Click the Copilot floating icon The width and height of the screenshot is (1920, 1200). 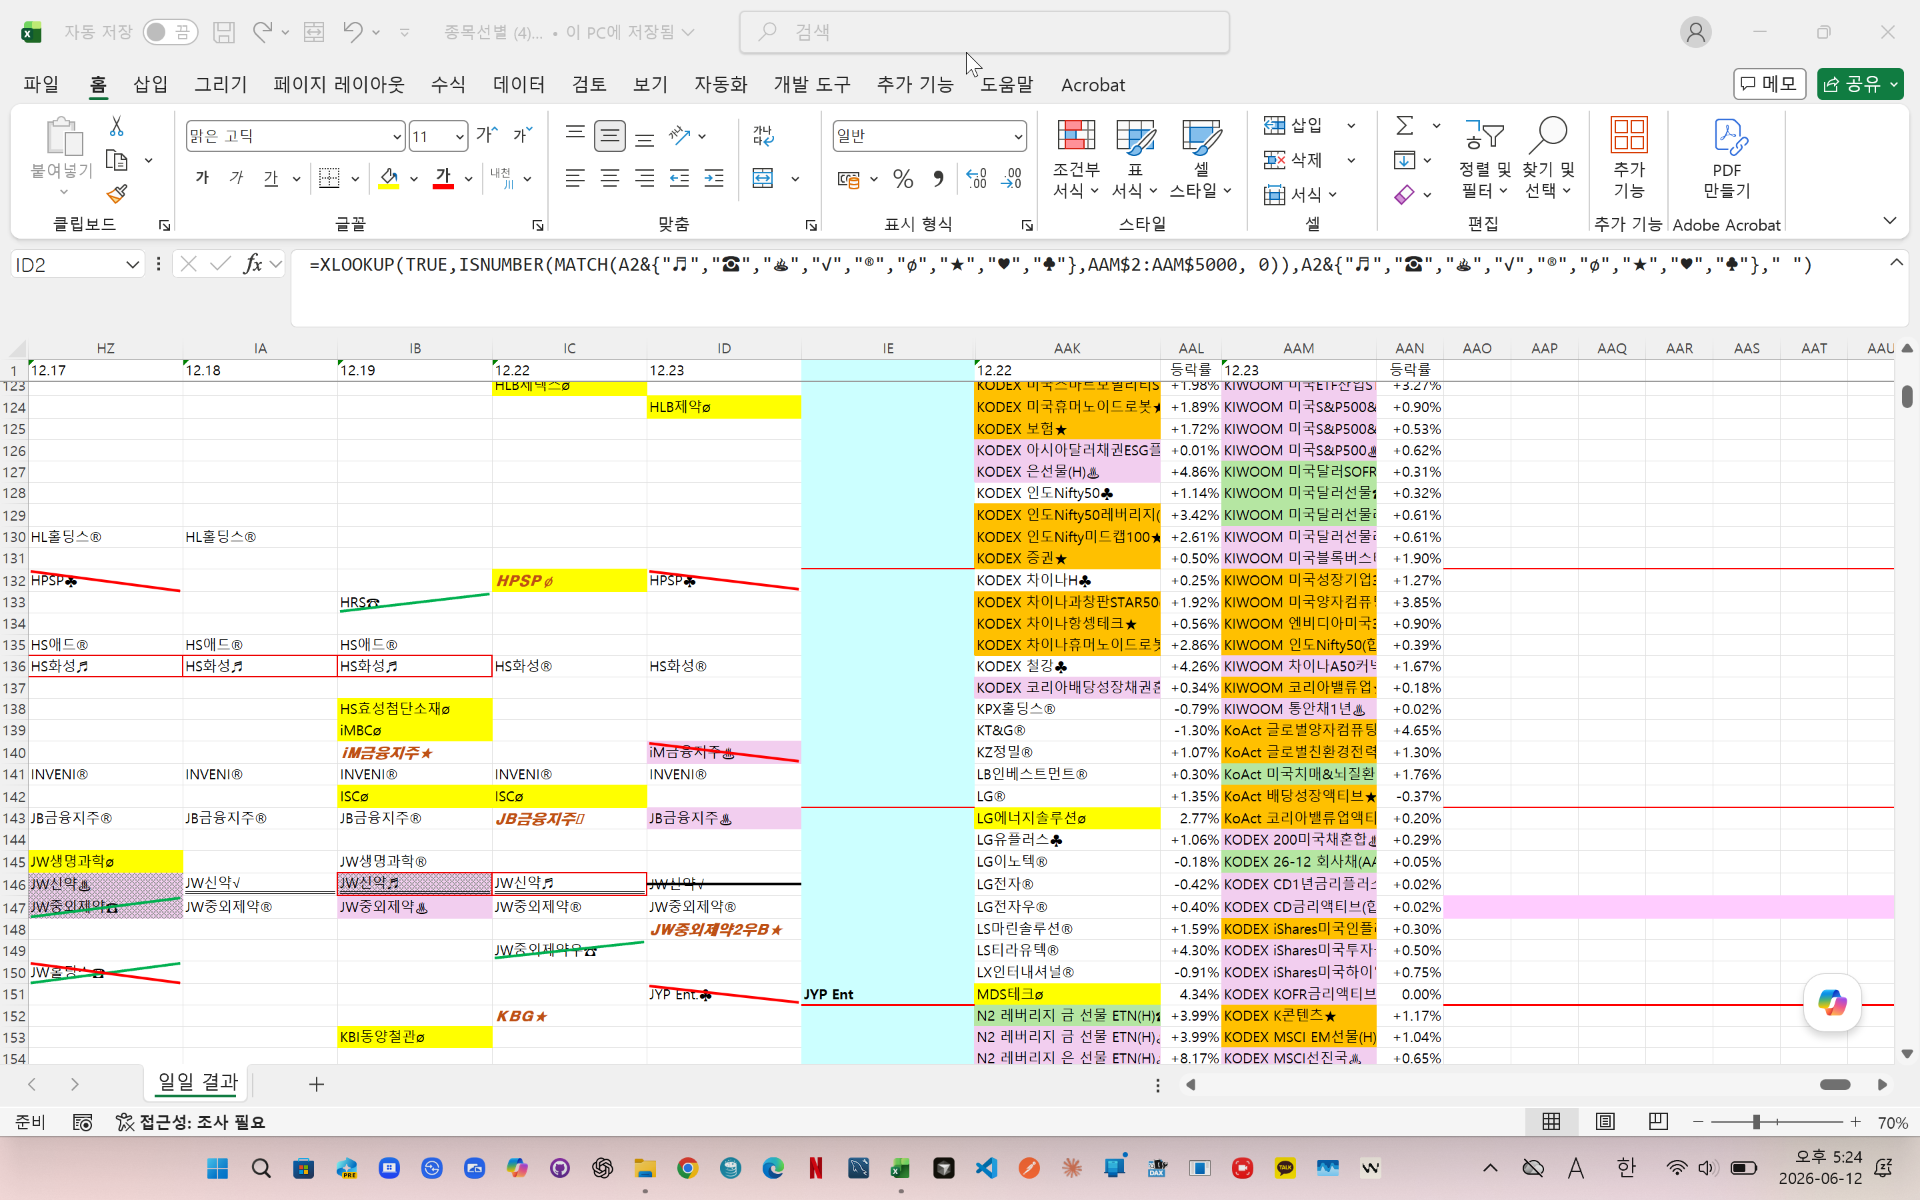pyautogui.click(x=1832, y=1002)
